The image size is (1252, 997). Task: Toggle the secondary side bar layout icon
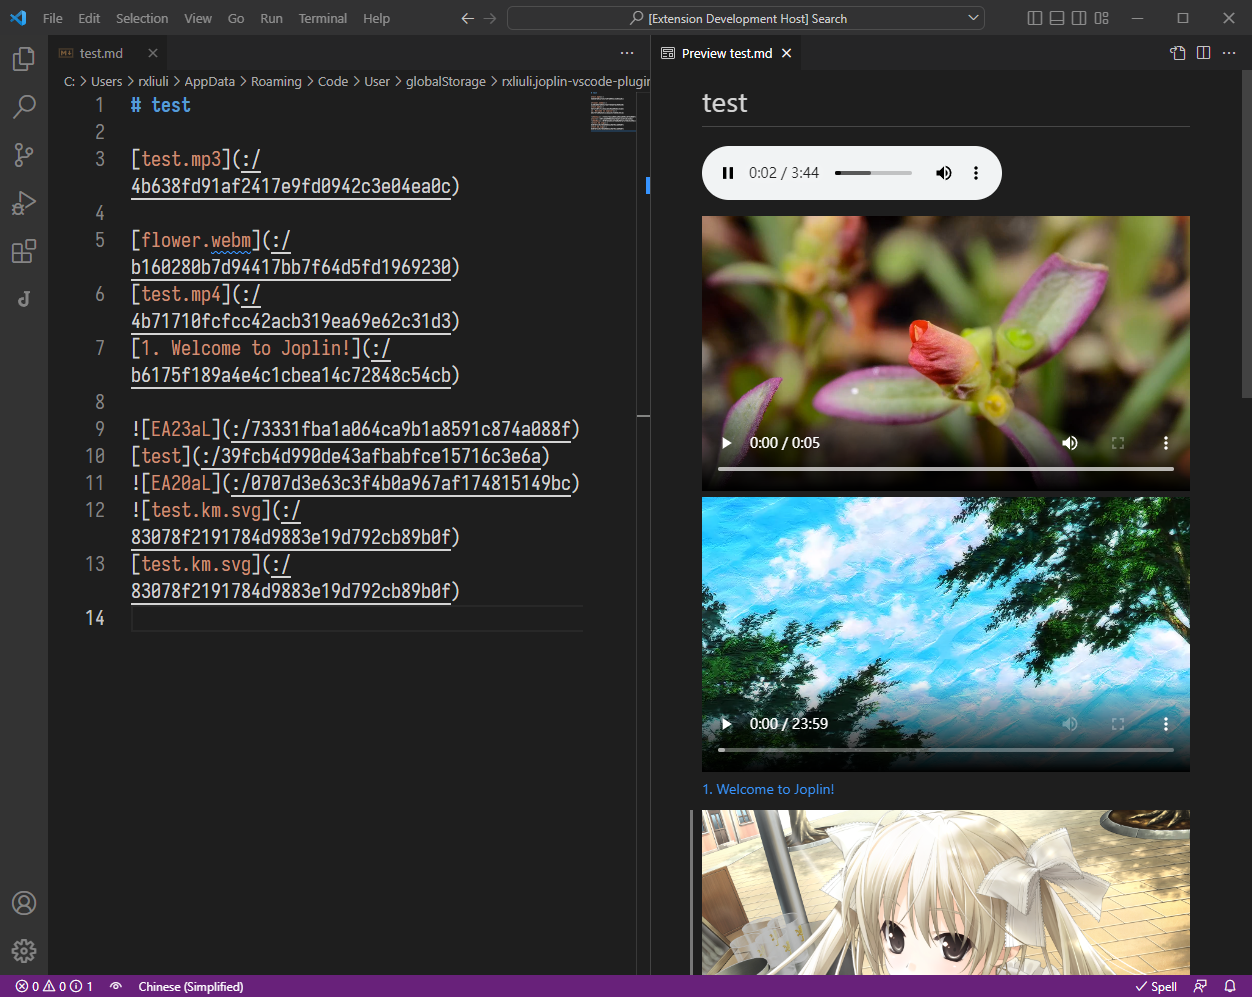(x=1079, y=18)
